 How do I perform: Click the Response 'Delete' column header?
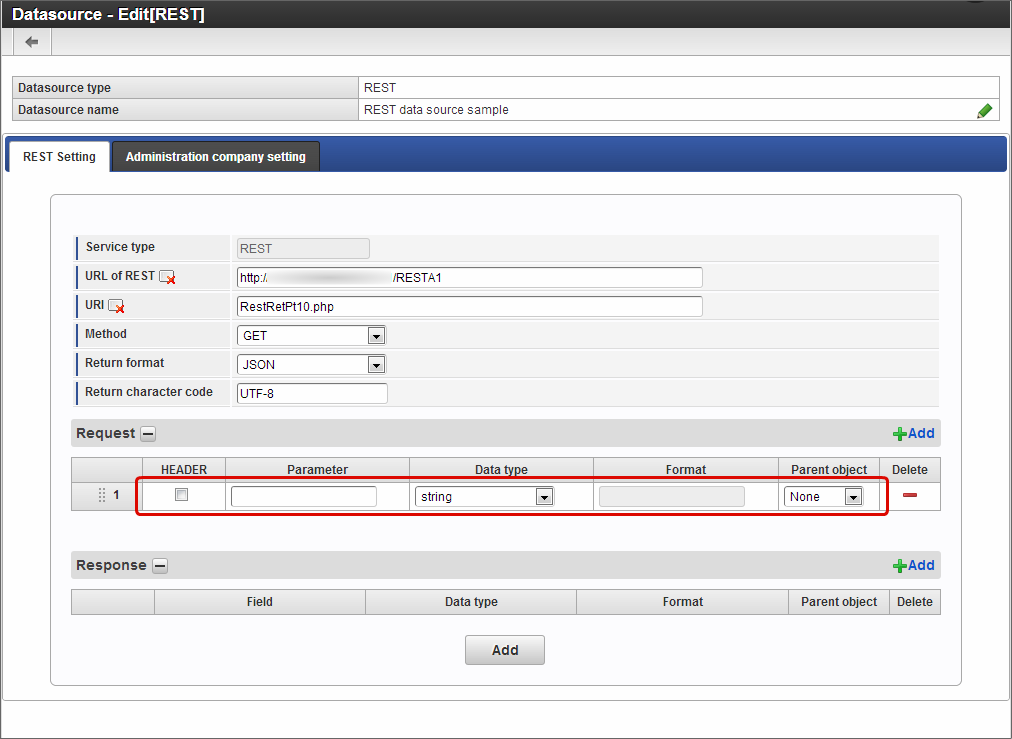click(x=915, y=602)
